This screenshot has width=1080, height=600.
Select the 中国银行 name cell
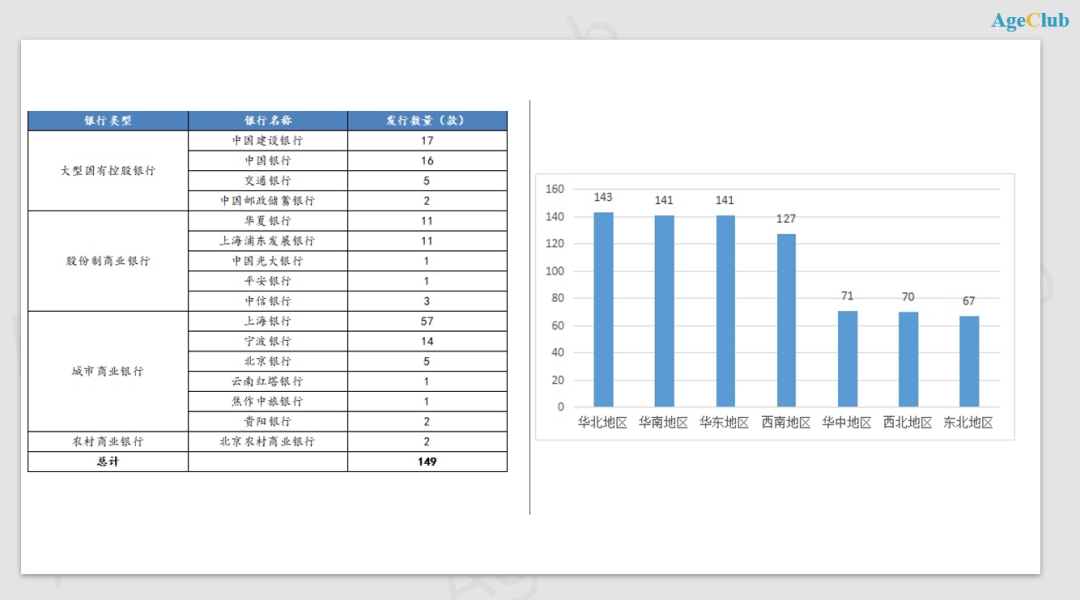(268, 161)
